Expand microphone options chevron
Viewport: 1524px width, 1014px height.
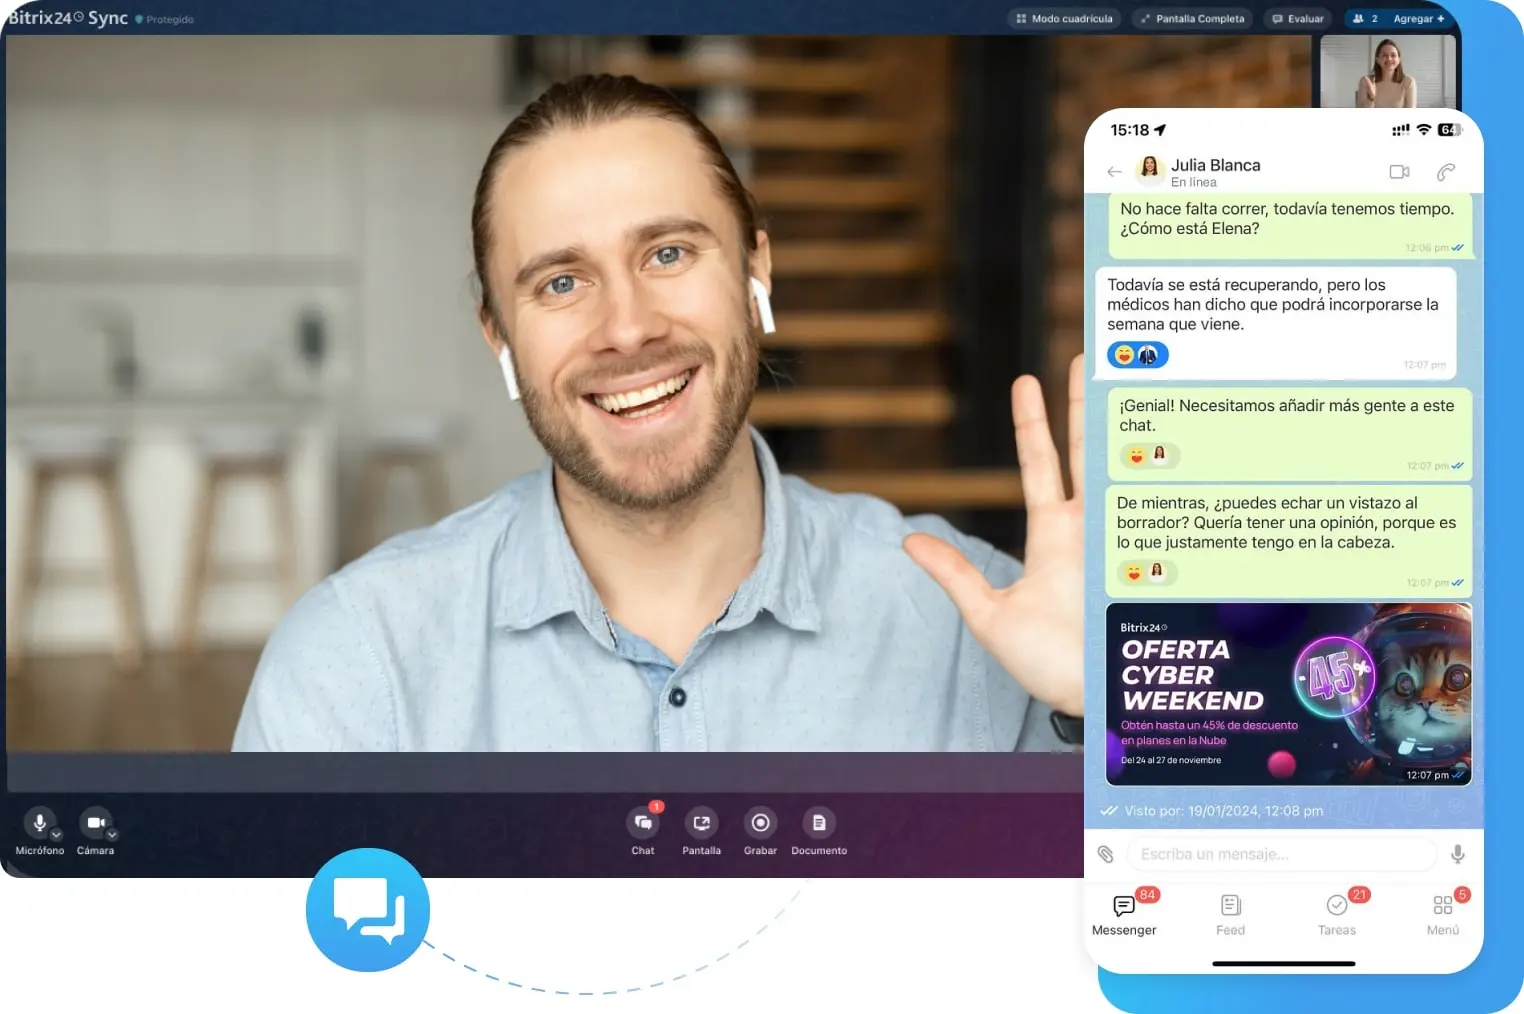coord(57,835)
